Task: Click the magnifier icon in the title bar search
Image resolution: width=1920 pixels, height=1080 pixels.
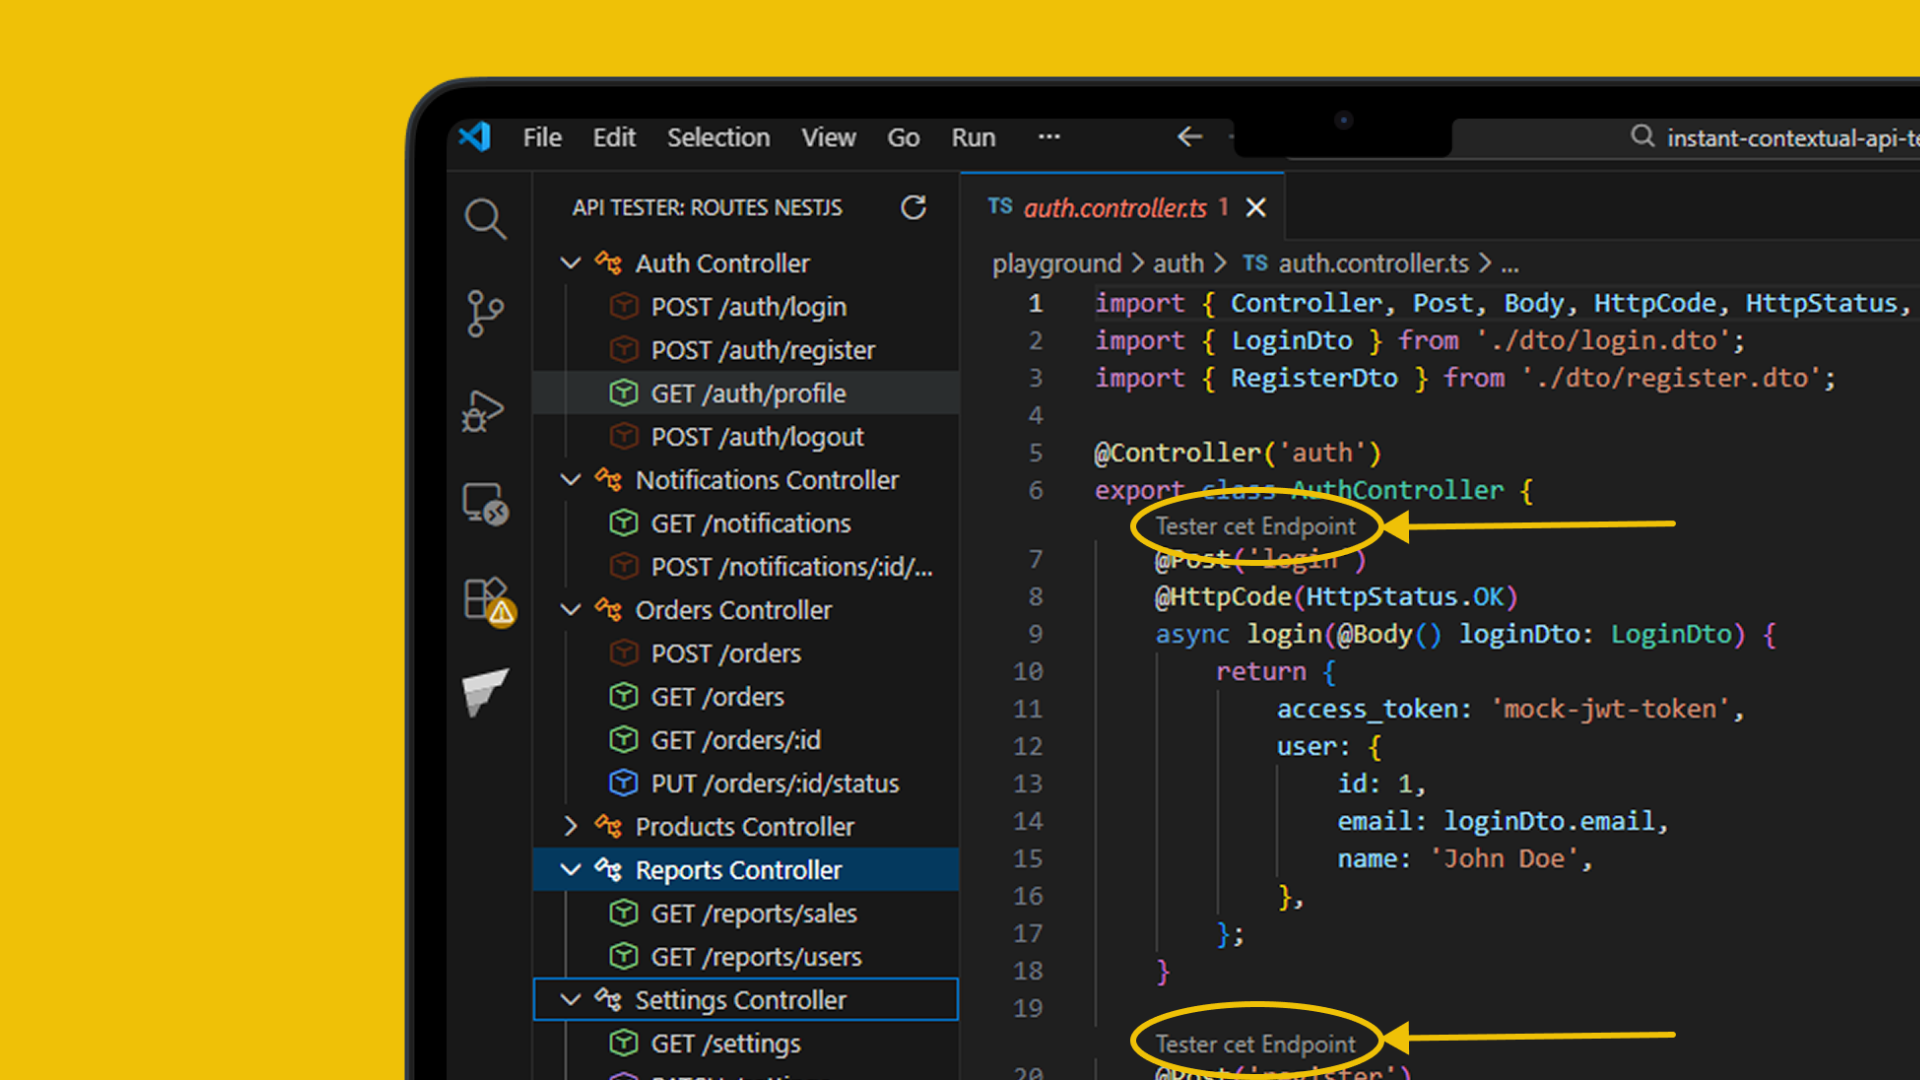Action: [1642, 136]
